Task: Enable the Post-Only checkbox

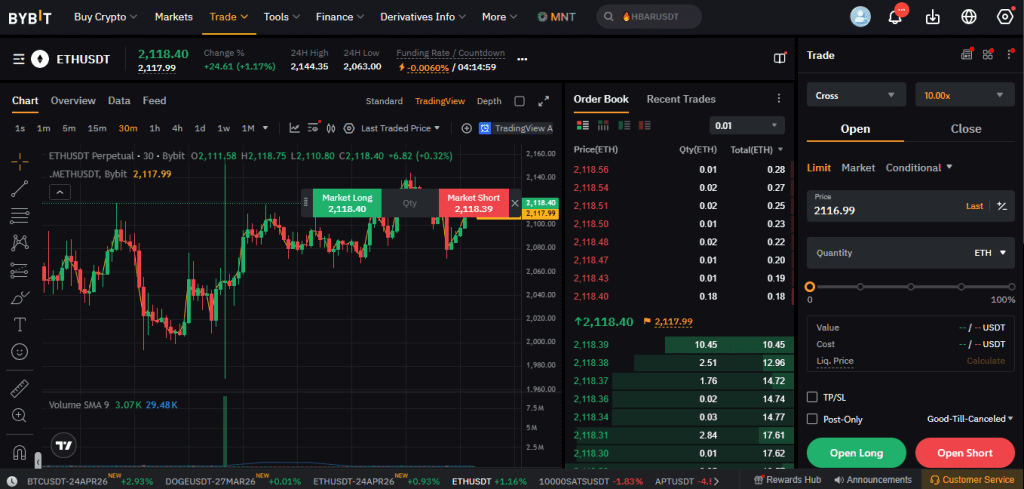Action: point(812,419)
